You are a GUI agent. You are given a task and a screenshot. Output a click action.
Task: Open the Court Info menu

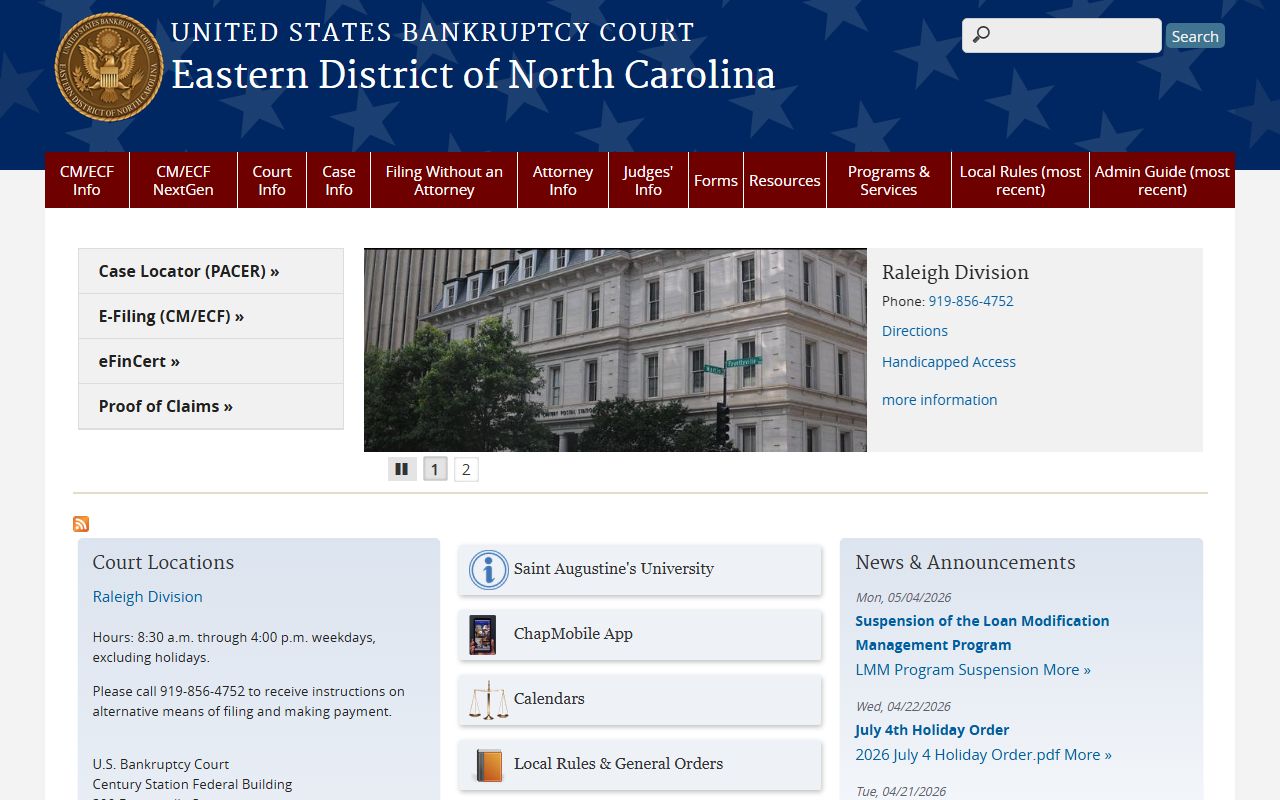click(272, 180)
